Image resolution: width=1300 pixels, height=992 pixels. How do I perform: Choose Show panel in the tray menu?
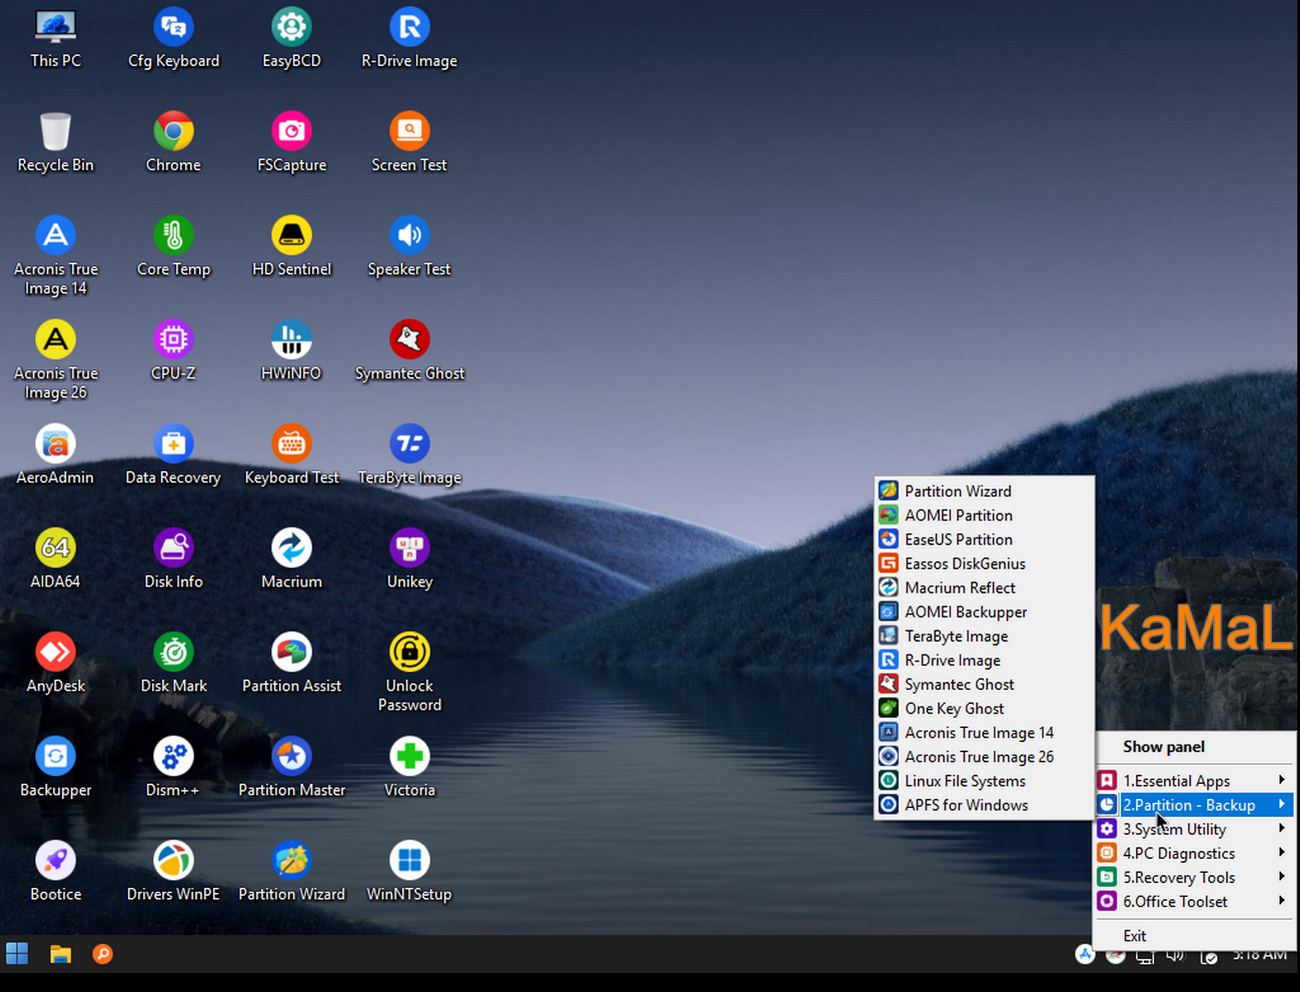point(1194,747)
